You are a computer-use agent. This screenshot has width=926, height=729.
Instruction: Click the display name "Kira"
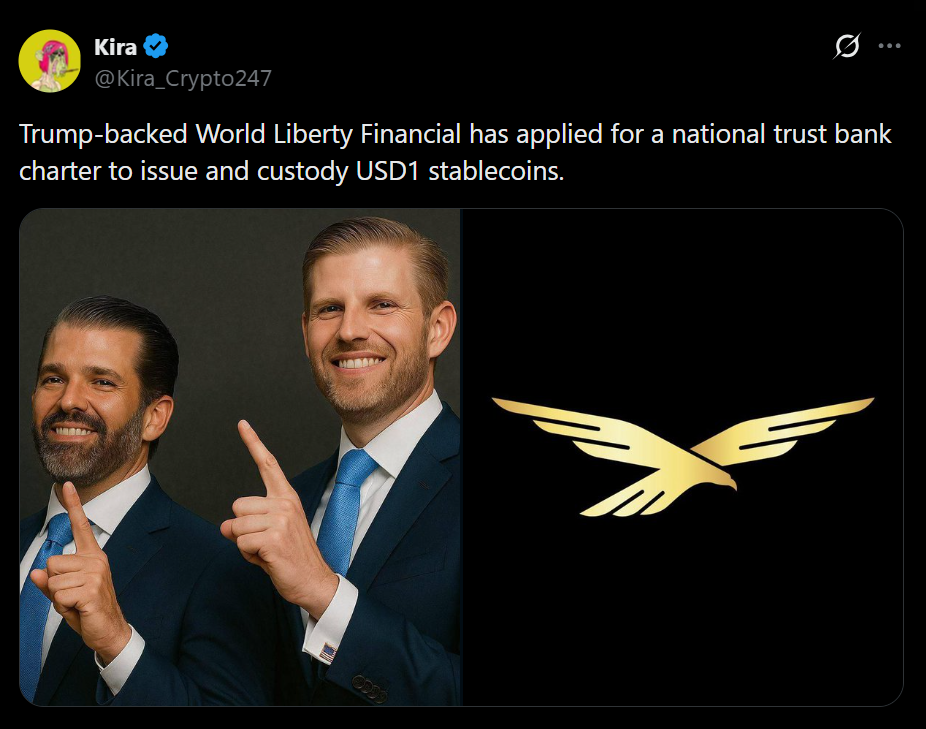point(115,46)
